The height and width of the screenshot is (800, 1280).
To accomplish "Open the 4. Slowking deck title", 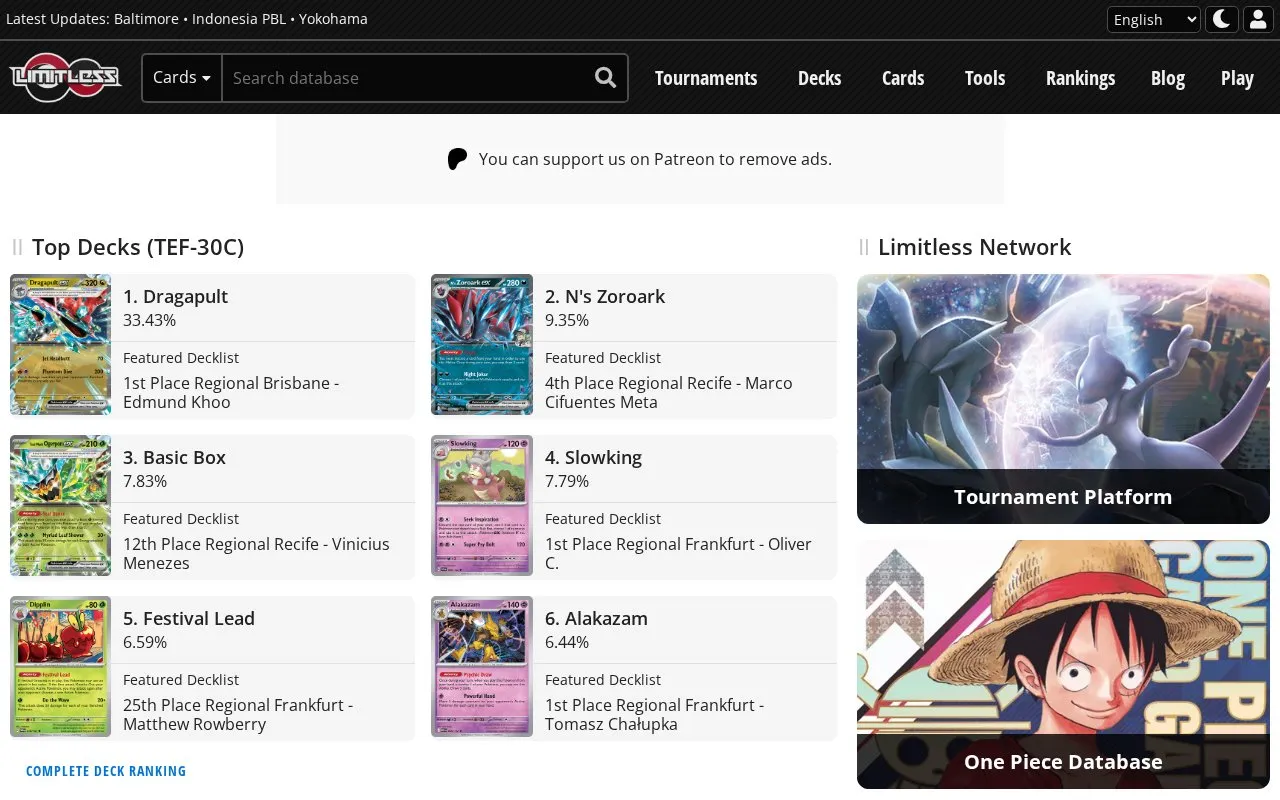I will click(x=593, y=457).
